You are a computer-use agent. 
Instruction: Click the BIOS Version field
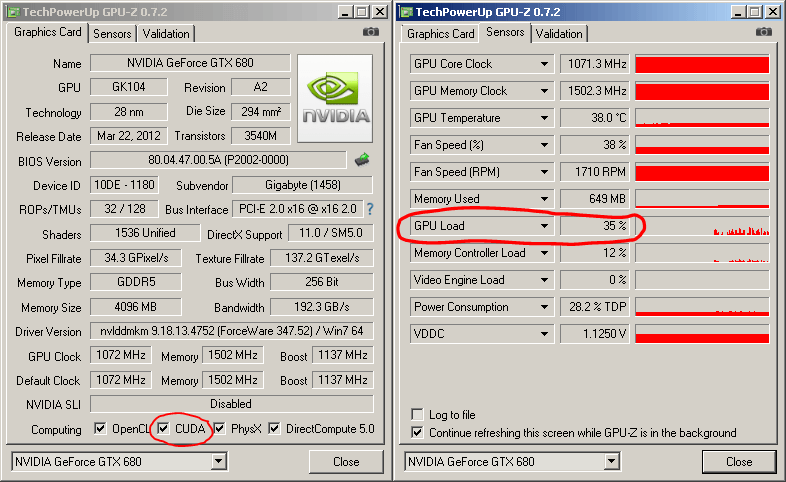click(x=218, y=160)
